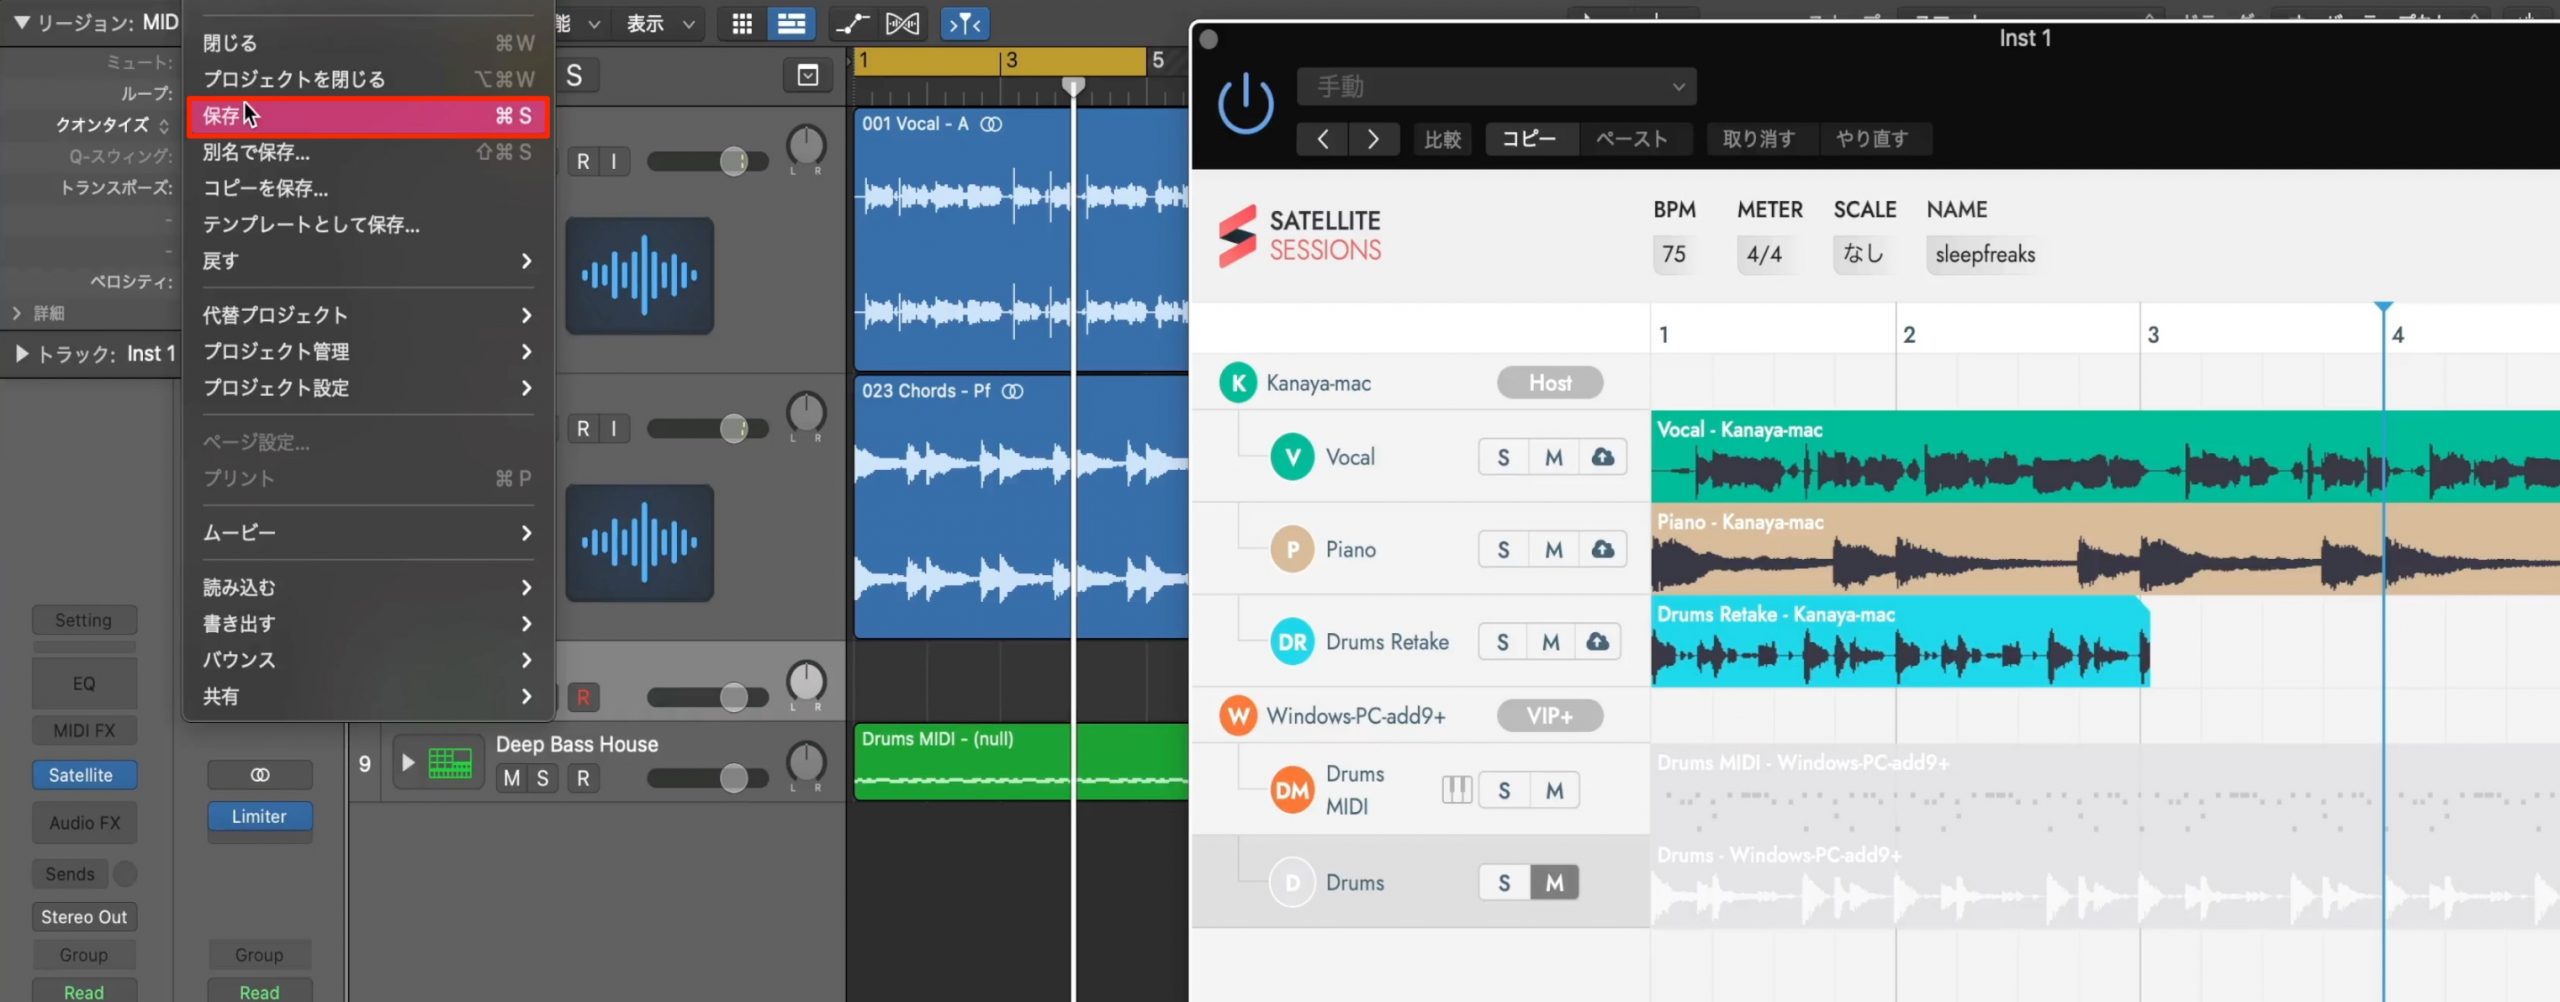The width and height of the screenshot is (2560, 1002).
Task: Click the コピー button in plugin header
Action: point(1529,139)
